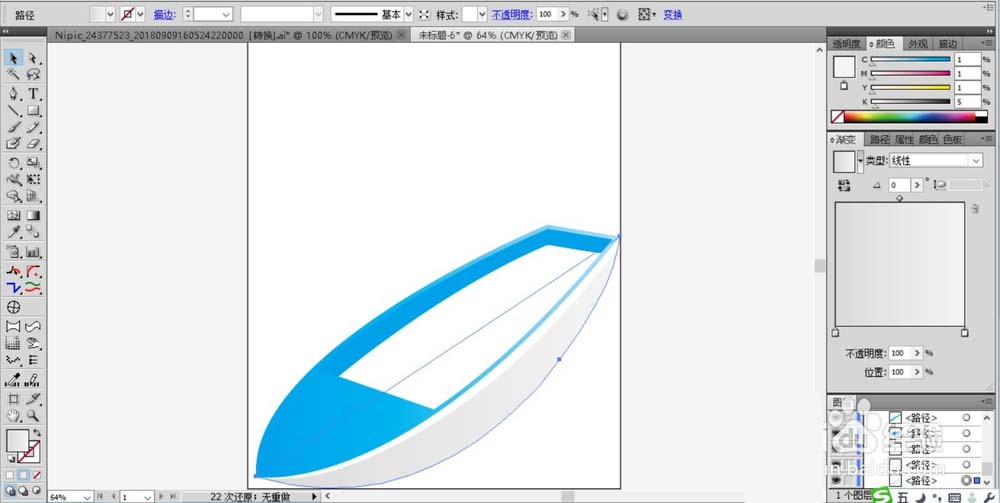
Task: Open the fill color dropdown in control bar
Action: [x=110, y=14]
